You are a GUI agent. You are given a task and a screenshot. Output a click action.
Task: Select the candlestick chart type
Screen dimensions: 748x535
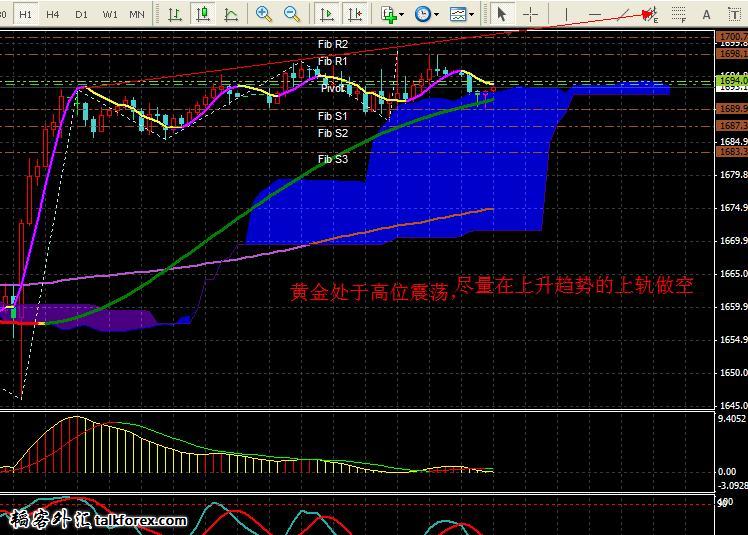pyautogui.click(x=203, y=14)
